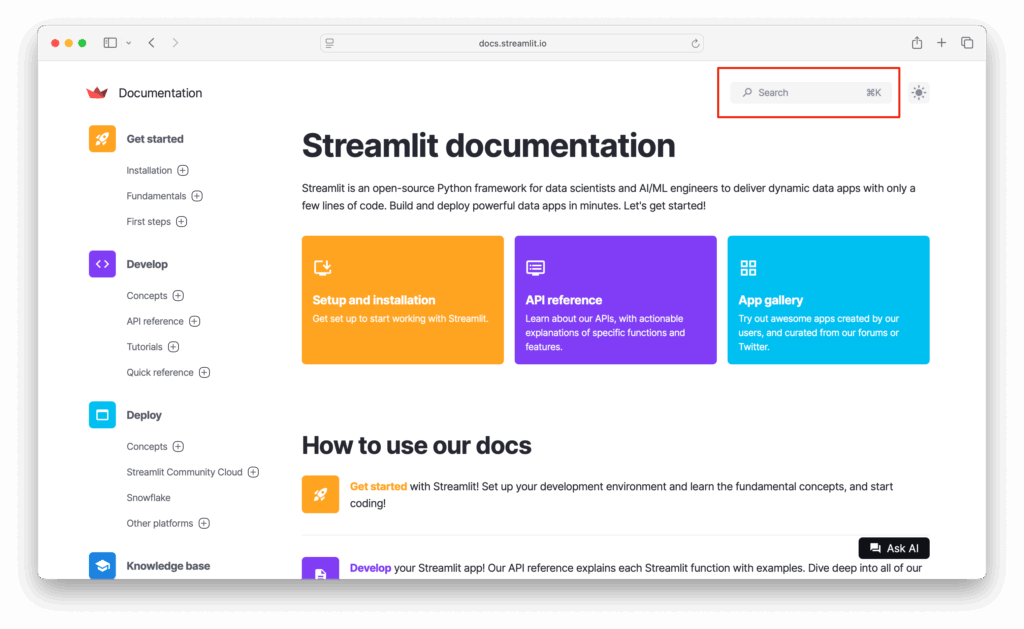Reload the page from the address bar

(x=695, y=43)
